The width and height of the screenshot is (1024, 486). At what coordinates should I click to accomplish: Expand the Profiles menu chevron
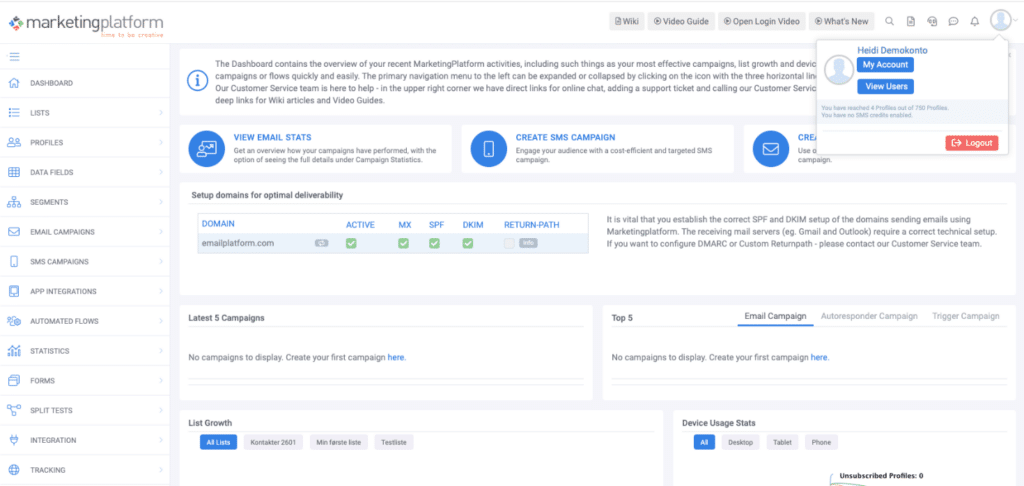pyautogui.click(x=161, y=142)
